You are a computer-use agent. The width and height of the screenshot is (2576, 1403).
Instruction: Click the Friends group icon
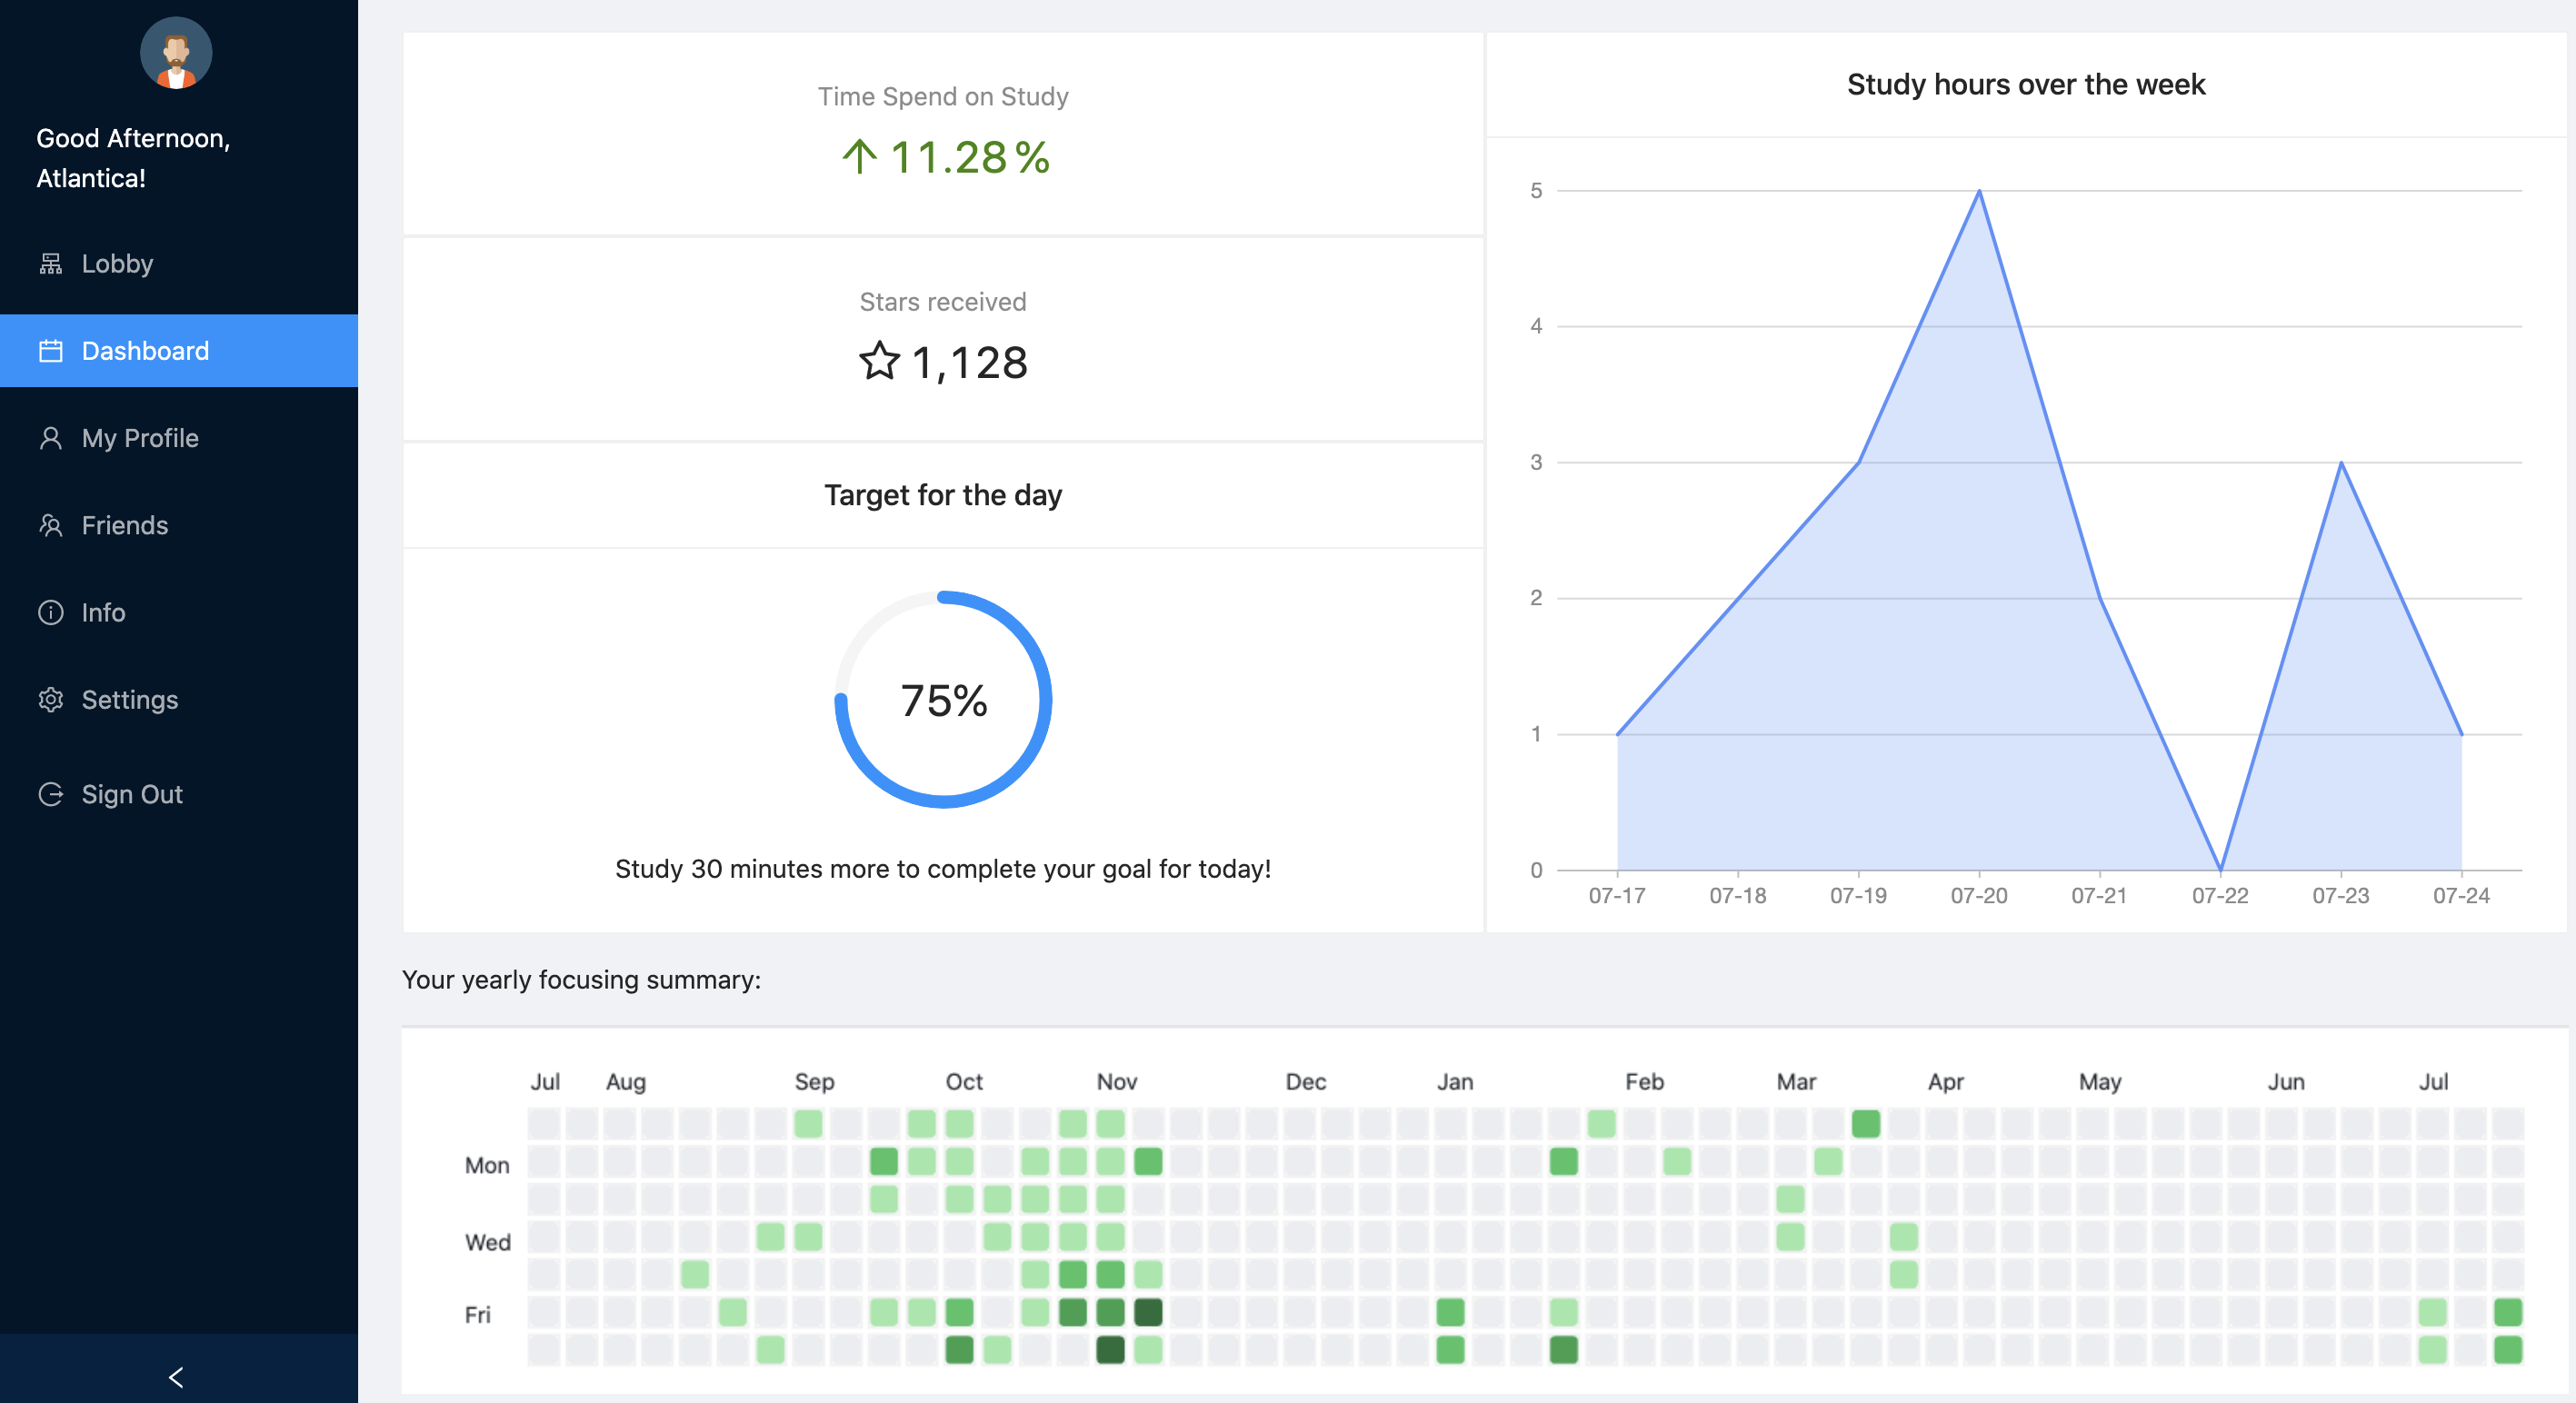(50, 525)
